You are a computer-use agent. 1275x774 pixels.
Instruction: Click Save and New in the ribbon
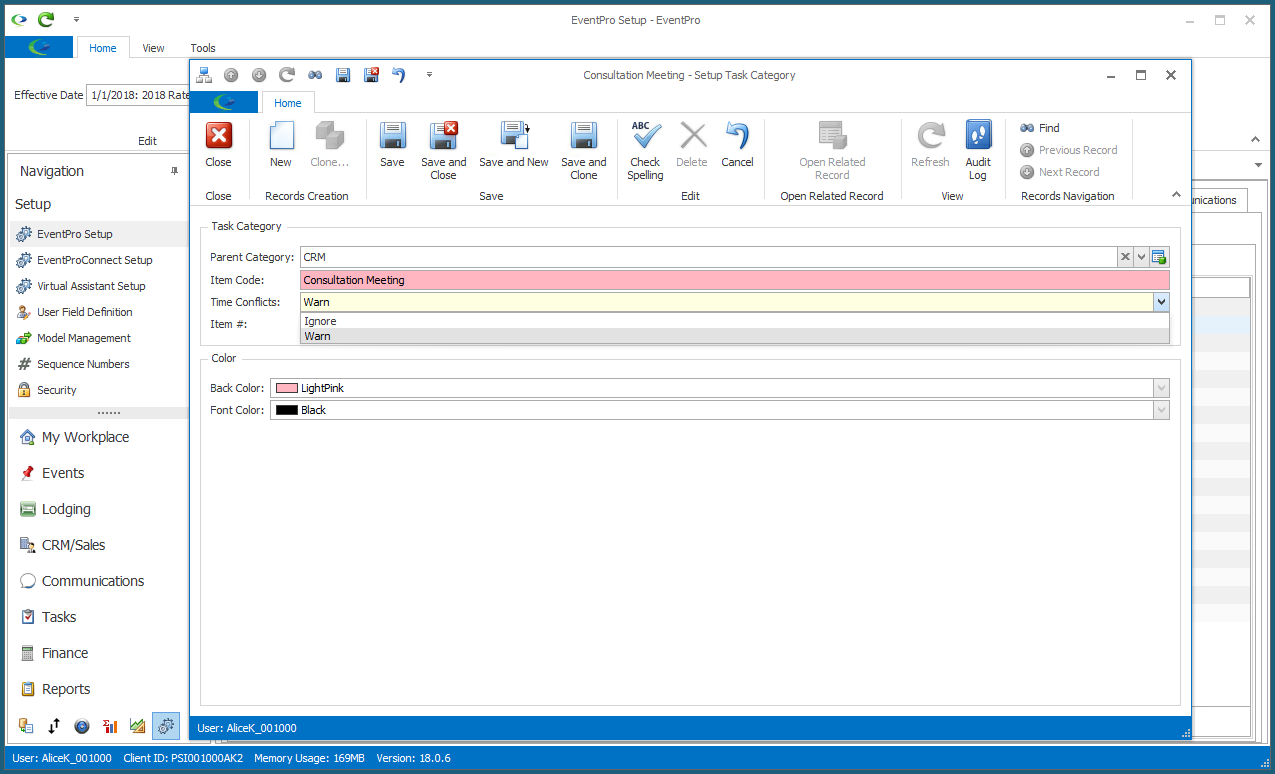[x=514, y=144]
